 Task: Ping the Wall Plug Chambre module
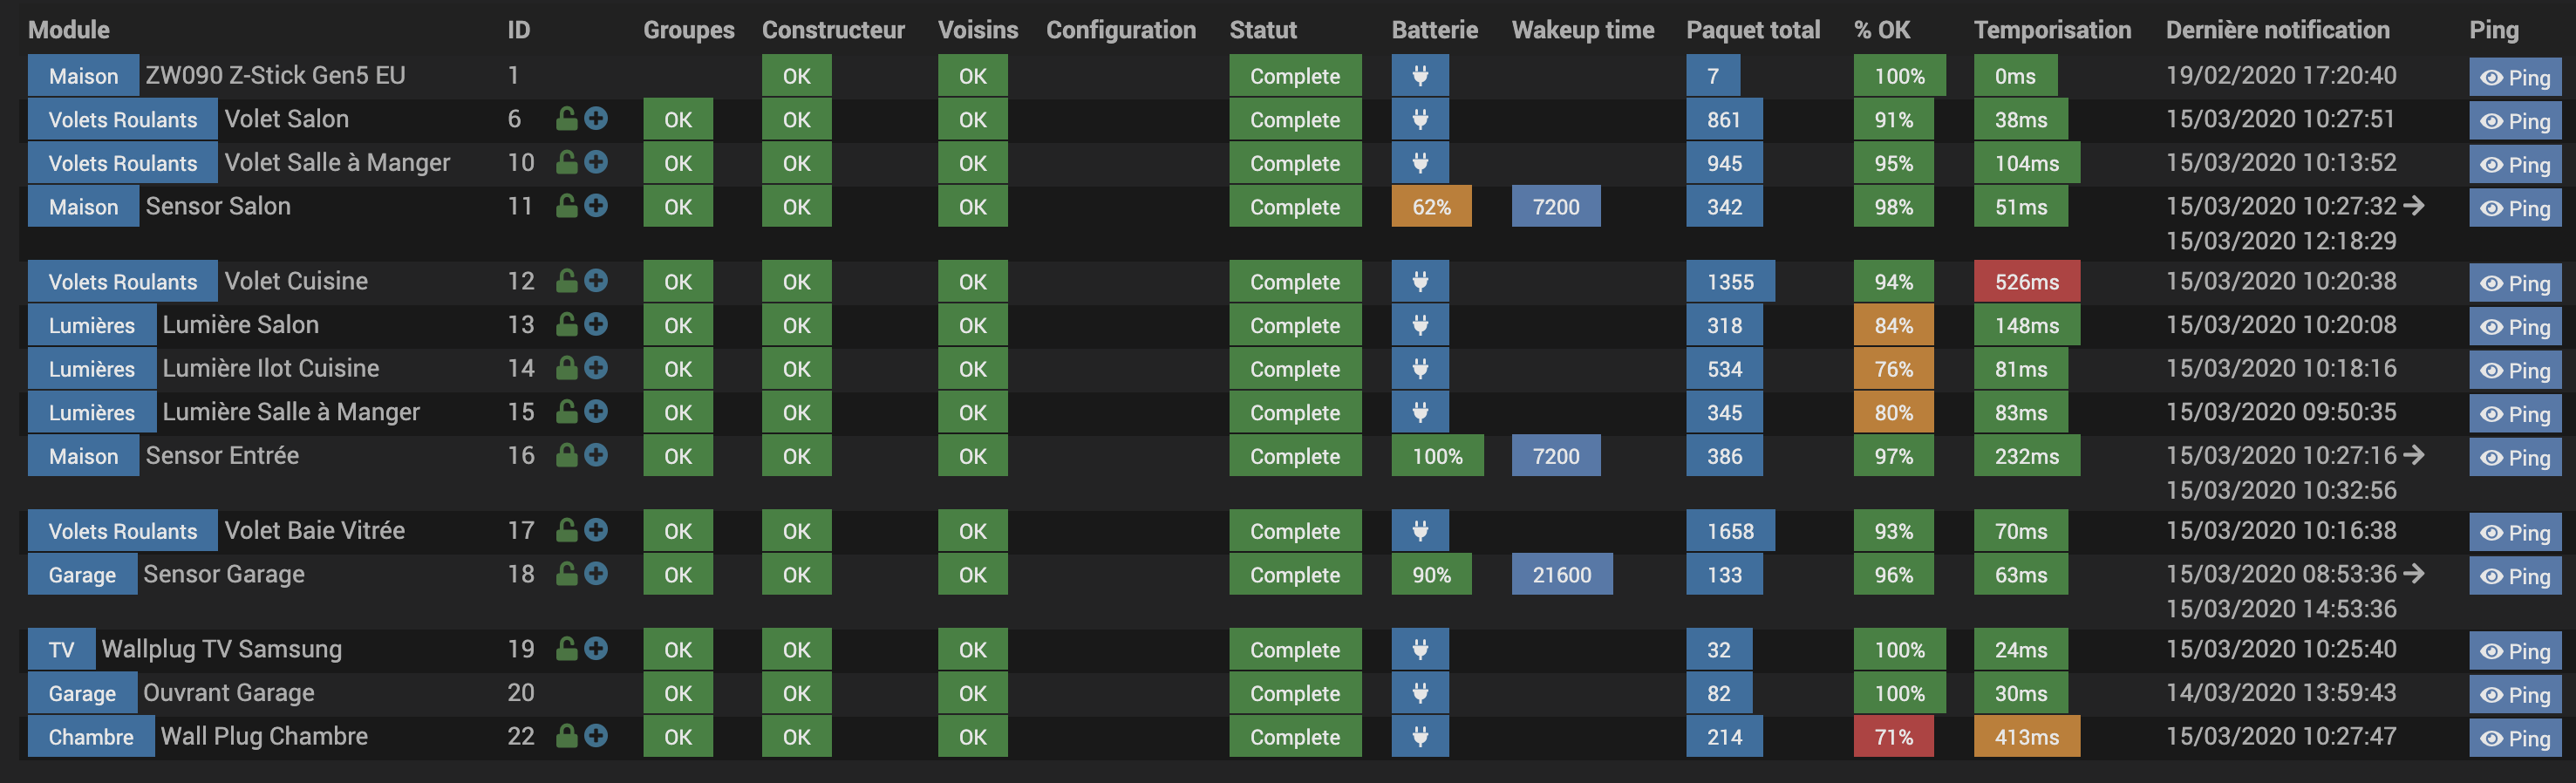(2515, 738)
